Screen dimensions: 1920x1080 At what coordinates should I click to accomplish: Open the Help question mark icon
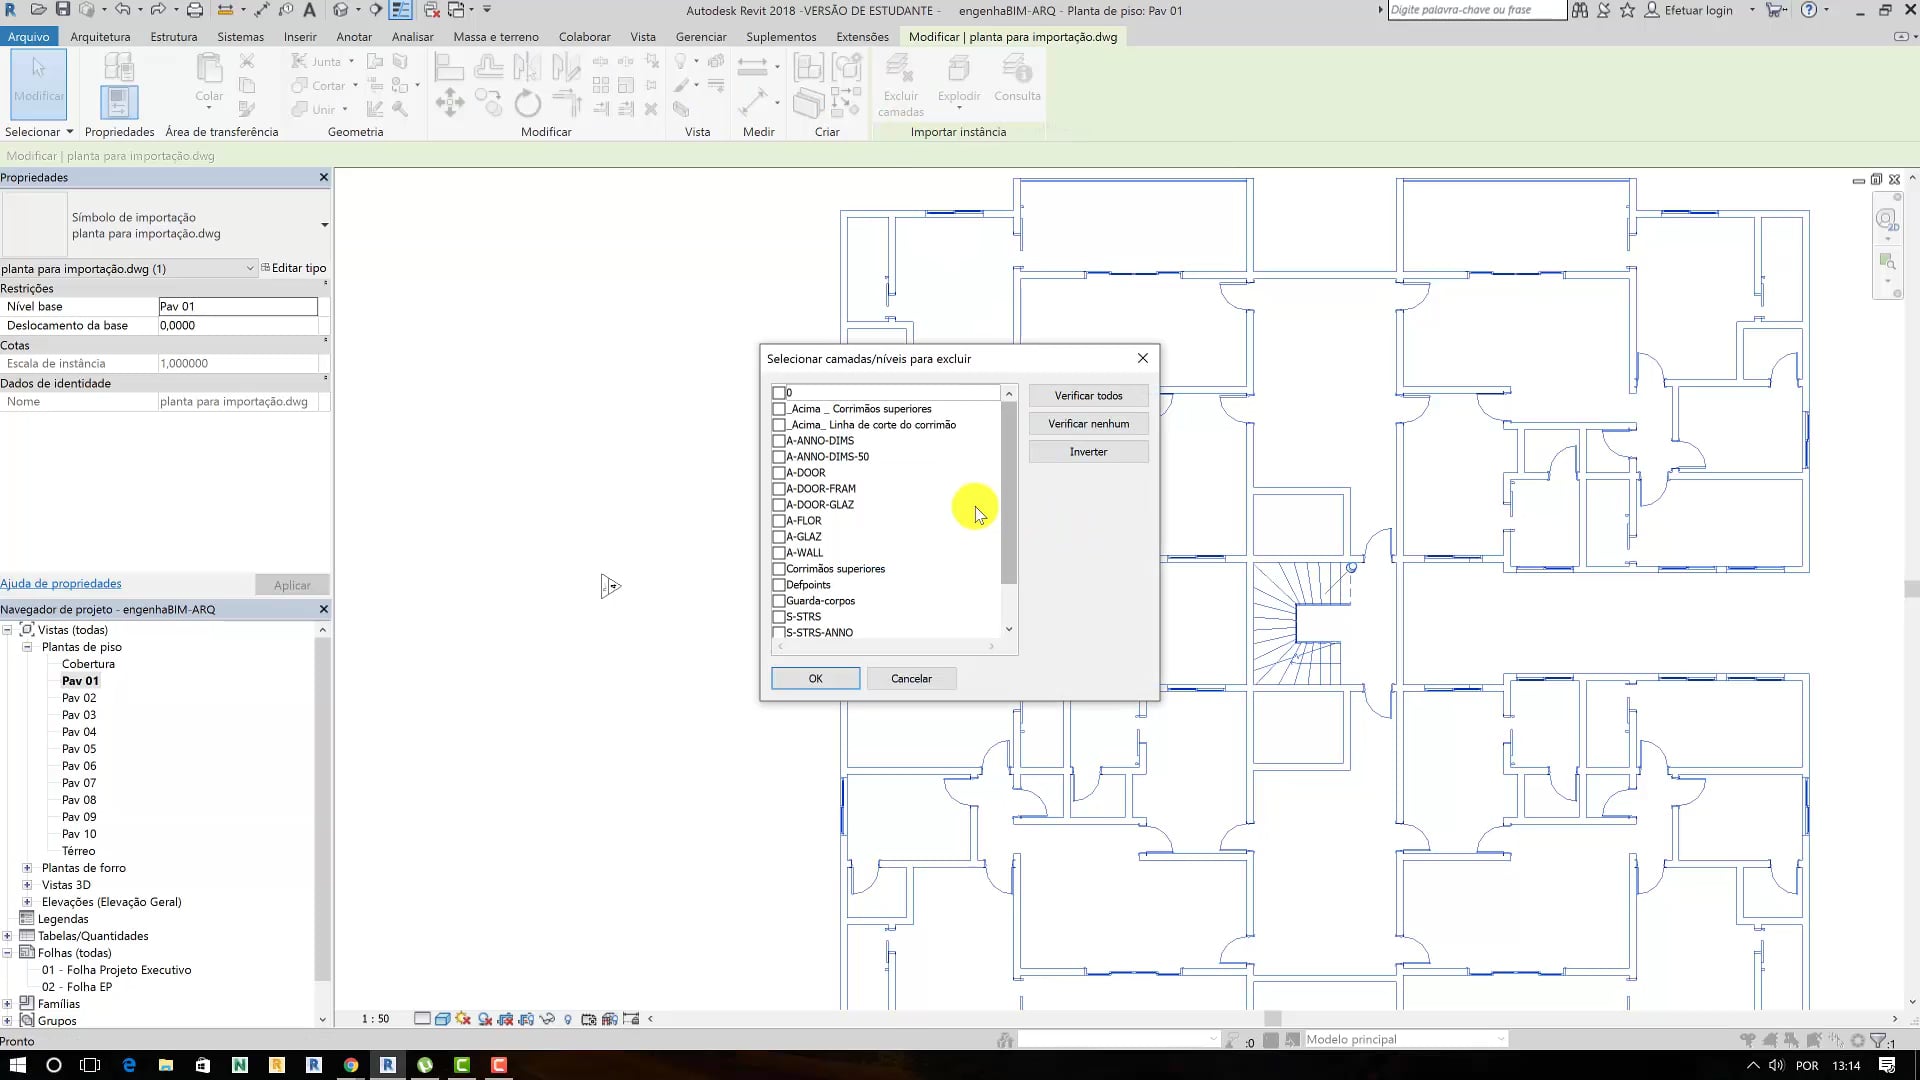(1808, 10)
